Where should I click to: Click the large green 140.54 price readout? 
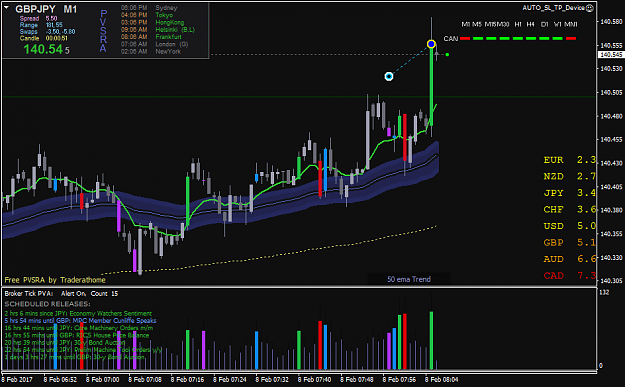(46, 49)
